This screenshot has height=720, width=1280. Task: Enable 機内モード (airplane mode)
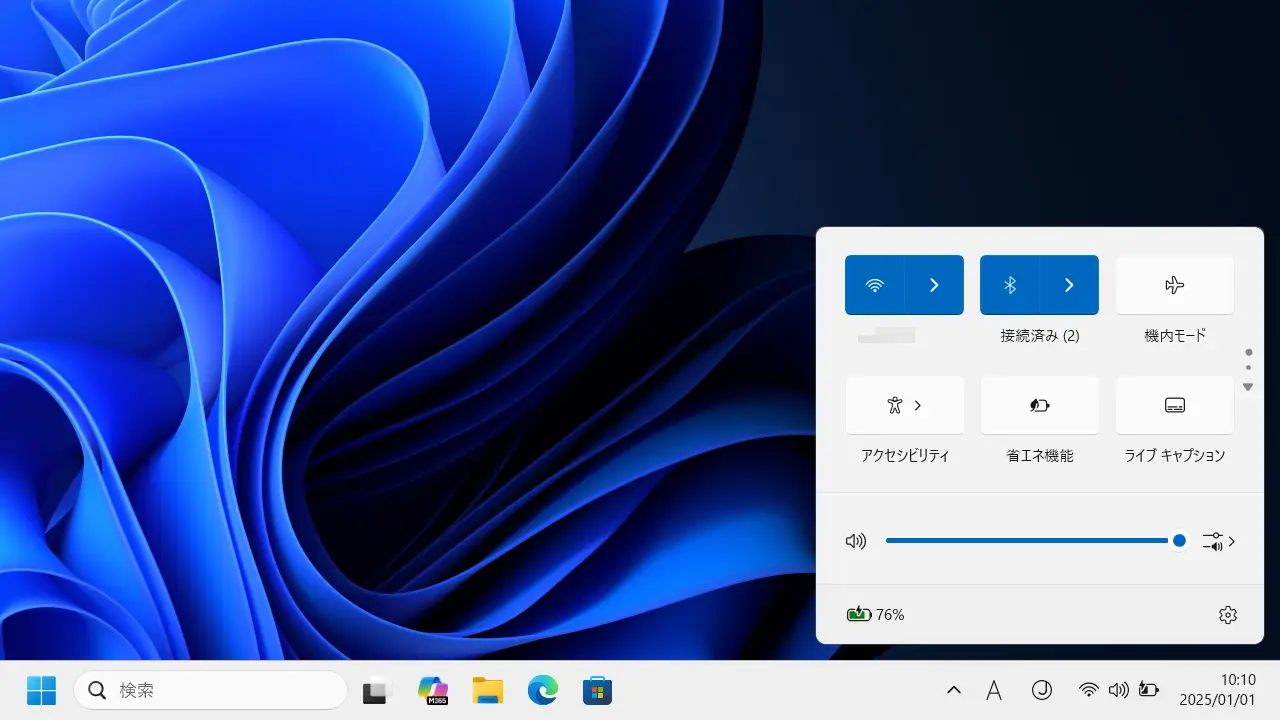[x=1173, y=285]
